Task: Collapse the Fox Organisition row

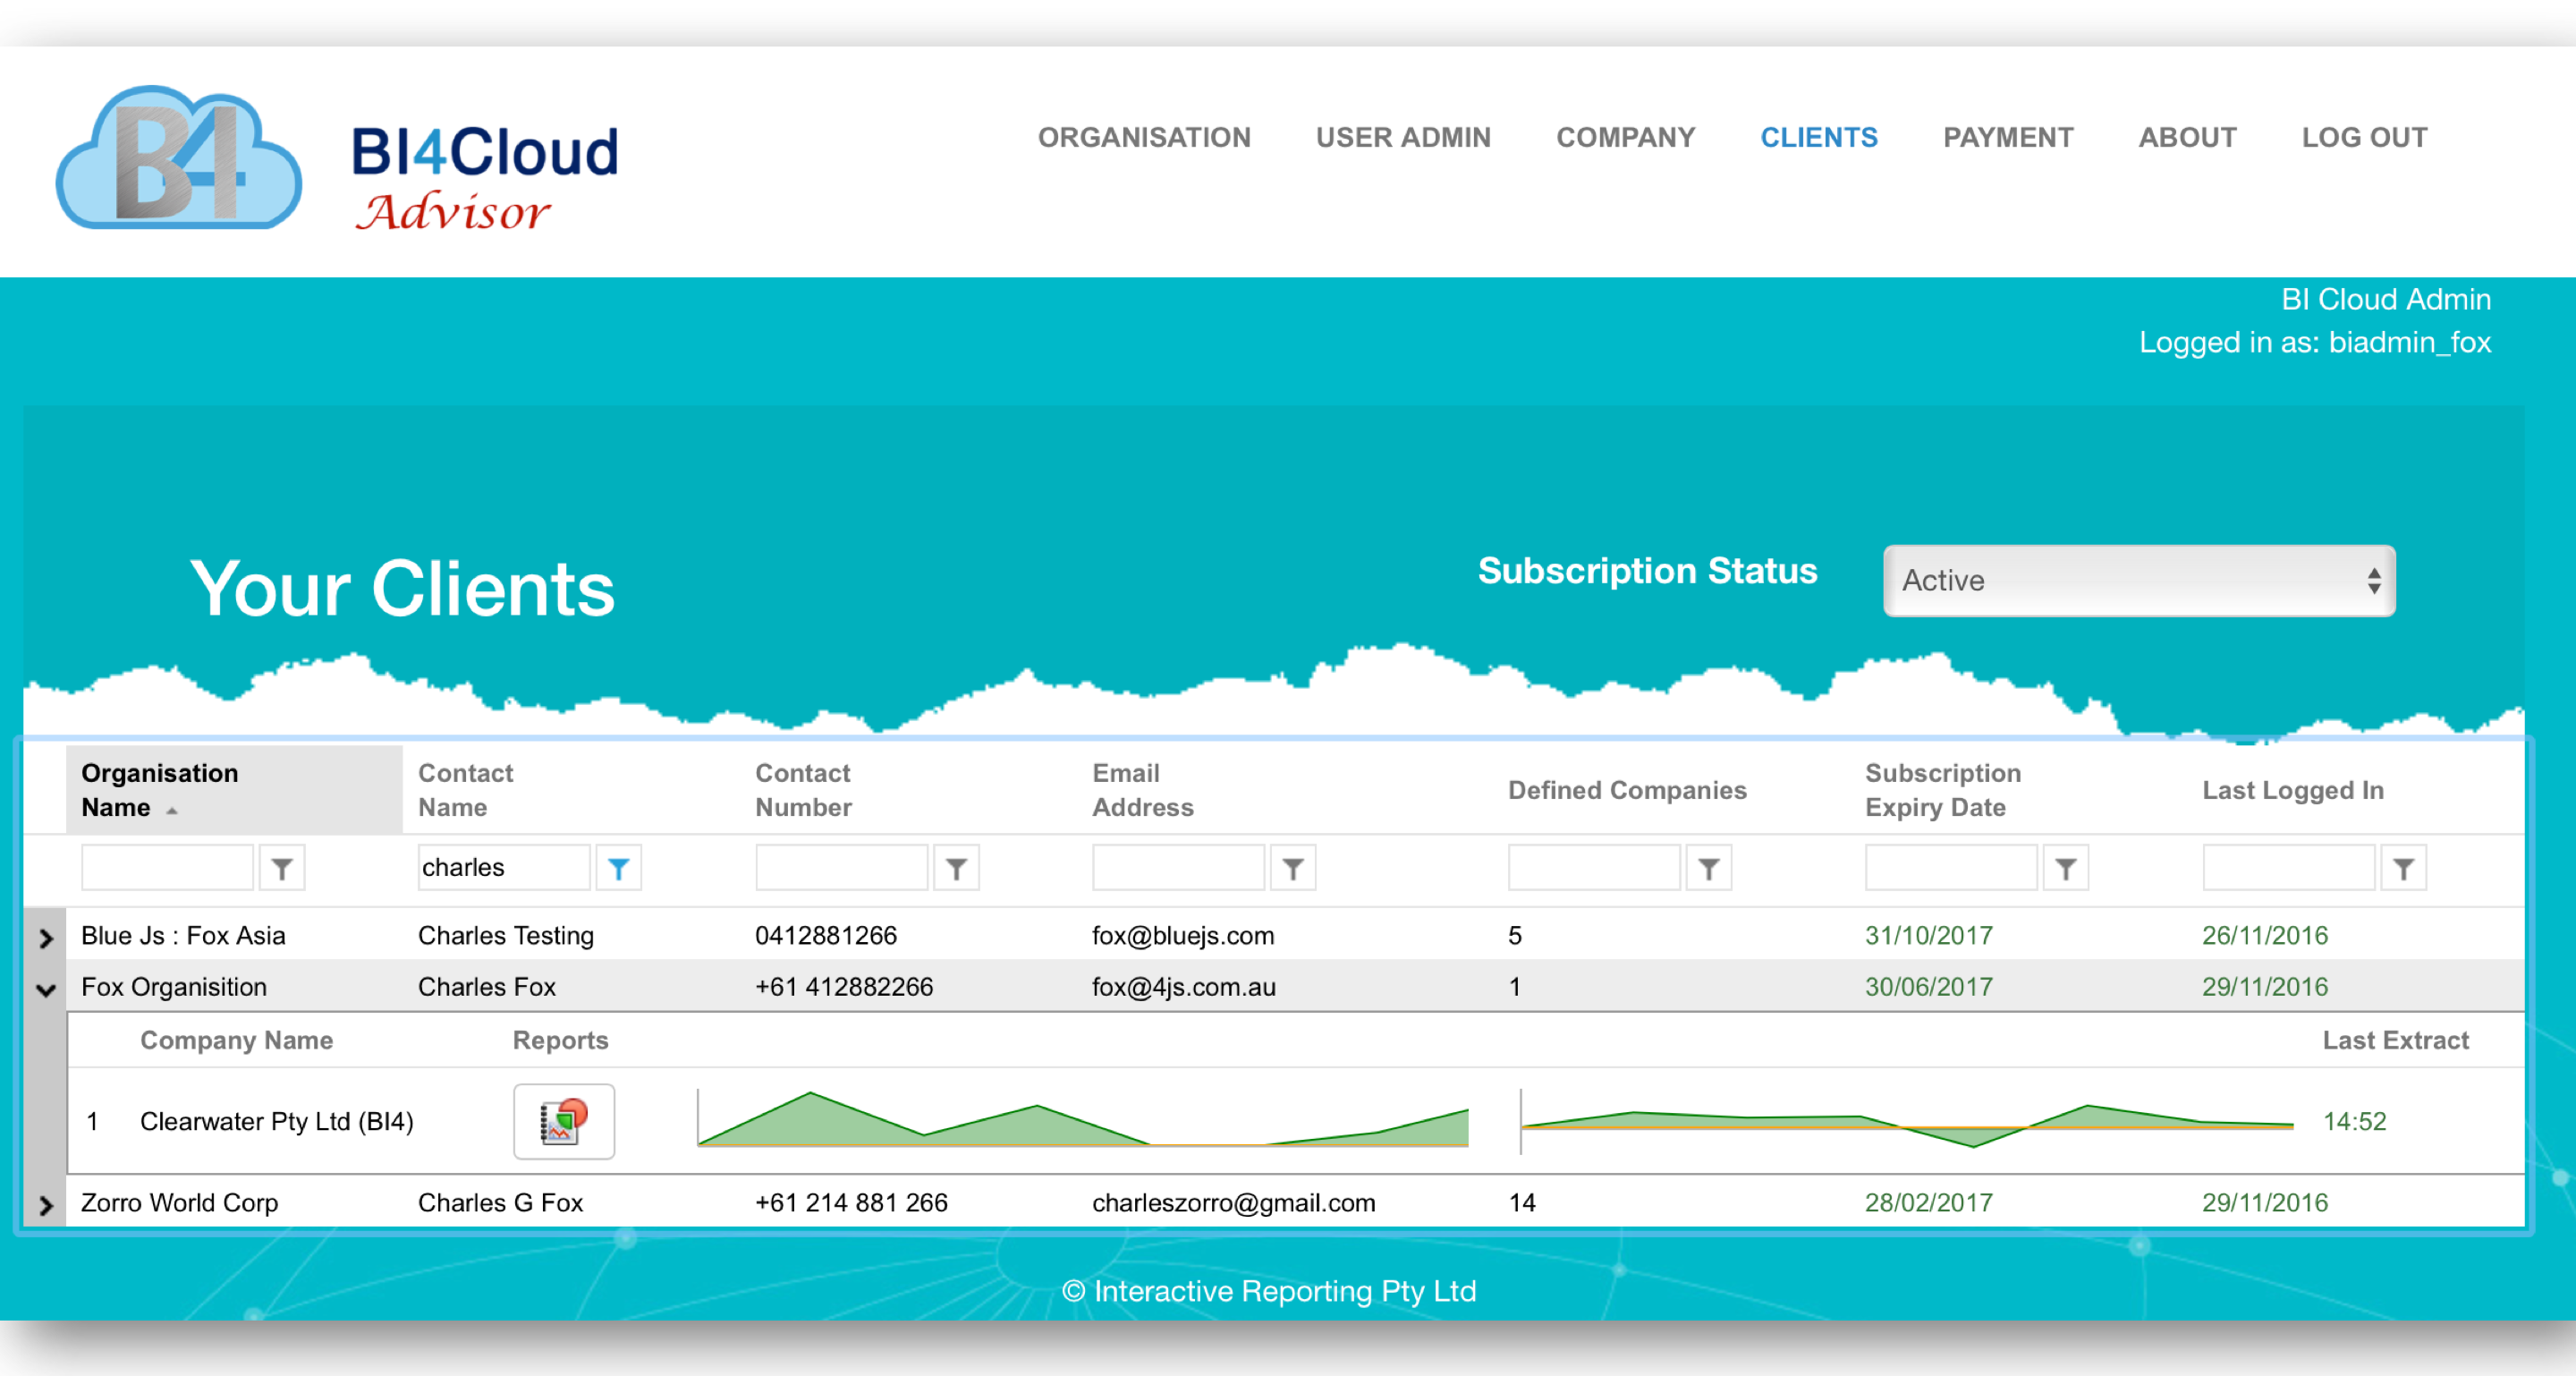Action: (x=45, y=989)
